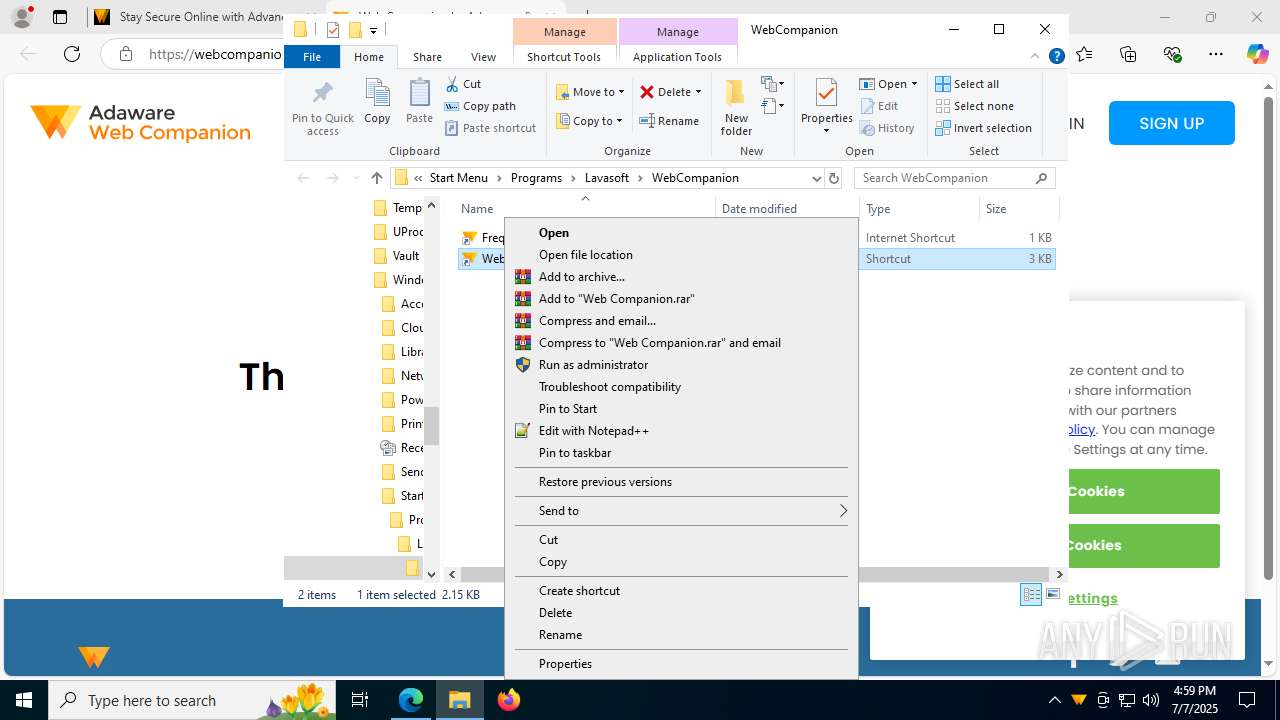1280x720 pixels.
Task: Click Cut in the Clipboard group
Action: pos(463,84)
